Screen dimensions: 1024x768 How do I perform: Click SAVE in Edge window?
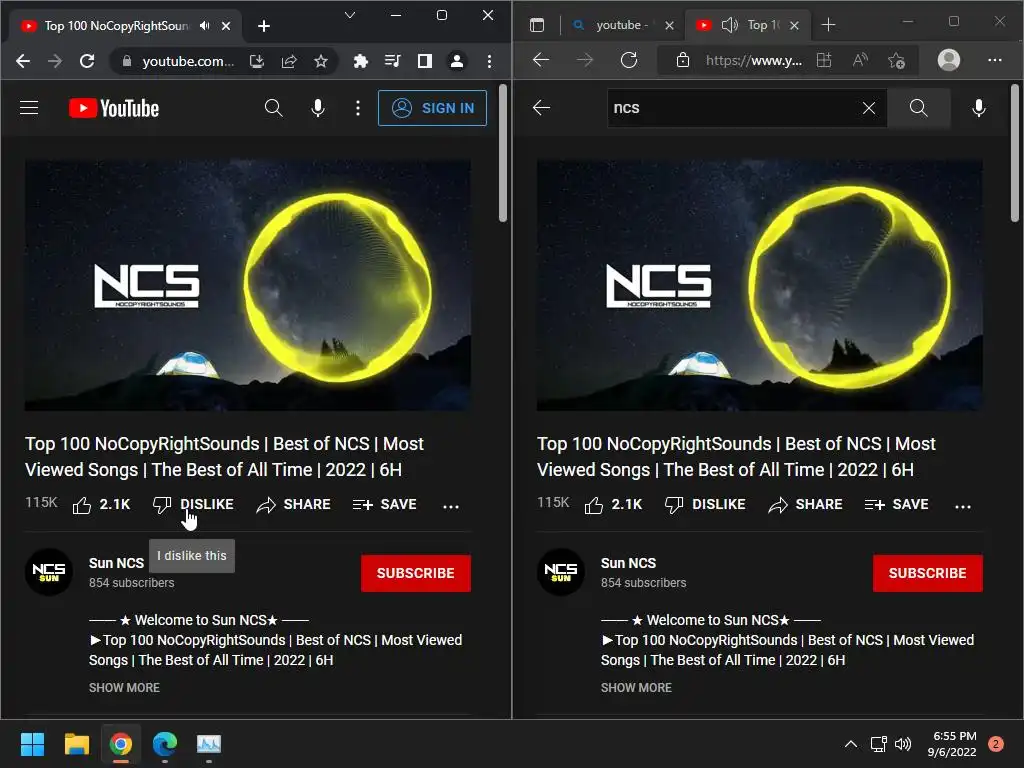click(897, 504)
